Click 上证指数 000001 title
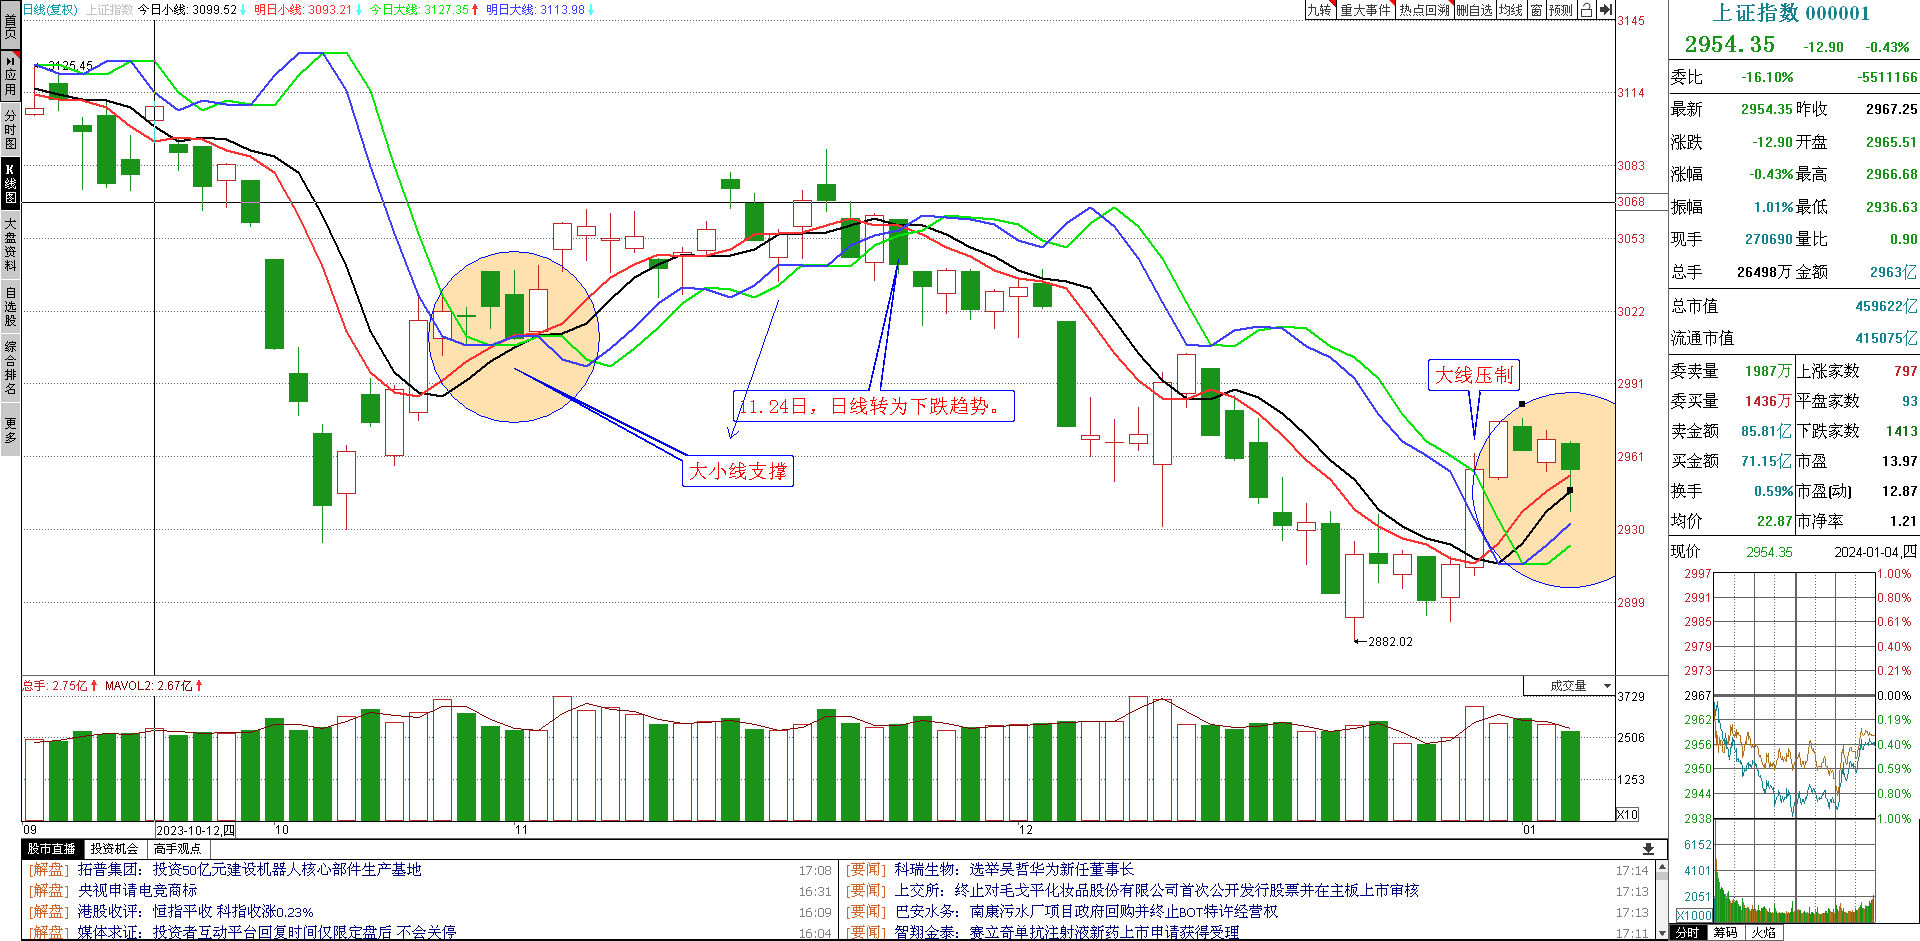1920x941 pixels. tap(1791, 13)
